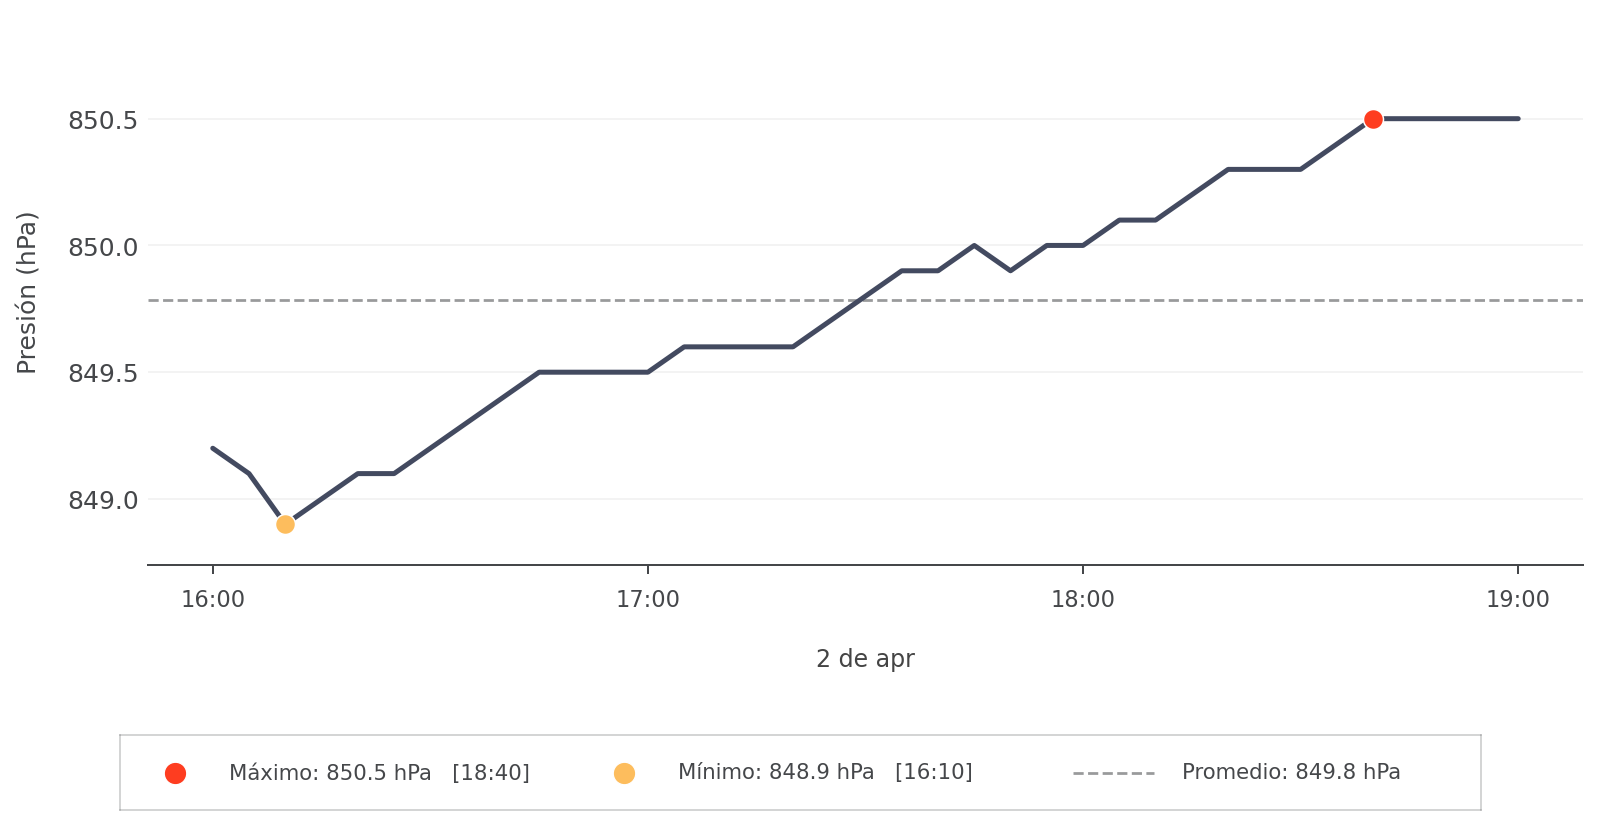Select the 17:00 time axis label
Image resolution: width=1601 pixels, height=828 pixels.
[x=648, y=600]
